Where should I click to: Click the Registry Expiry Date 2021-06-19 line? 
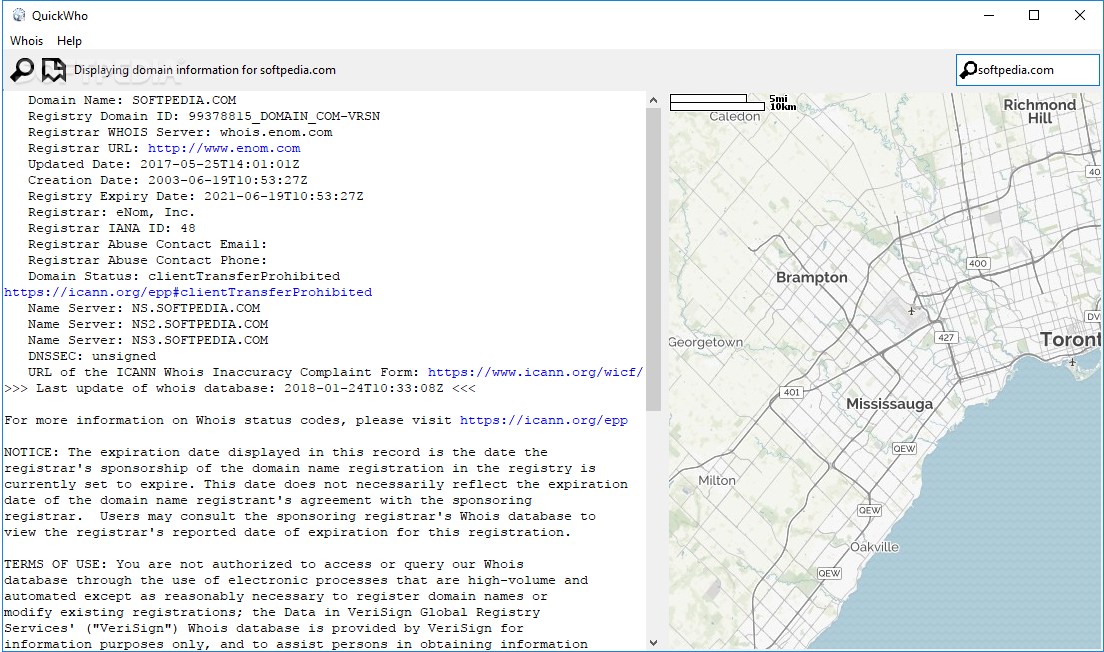coord(196,196)
